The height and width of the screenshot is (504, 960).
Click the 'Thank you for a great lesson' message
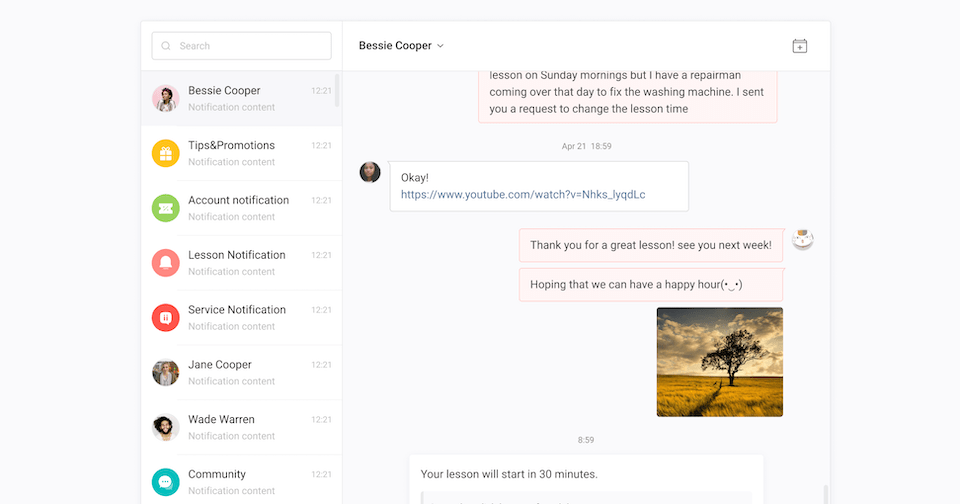click(650, 245)
